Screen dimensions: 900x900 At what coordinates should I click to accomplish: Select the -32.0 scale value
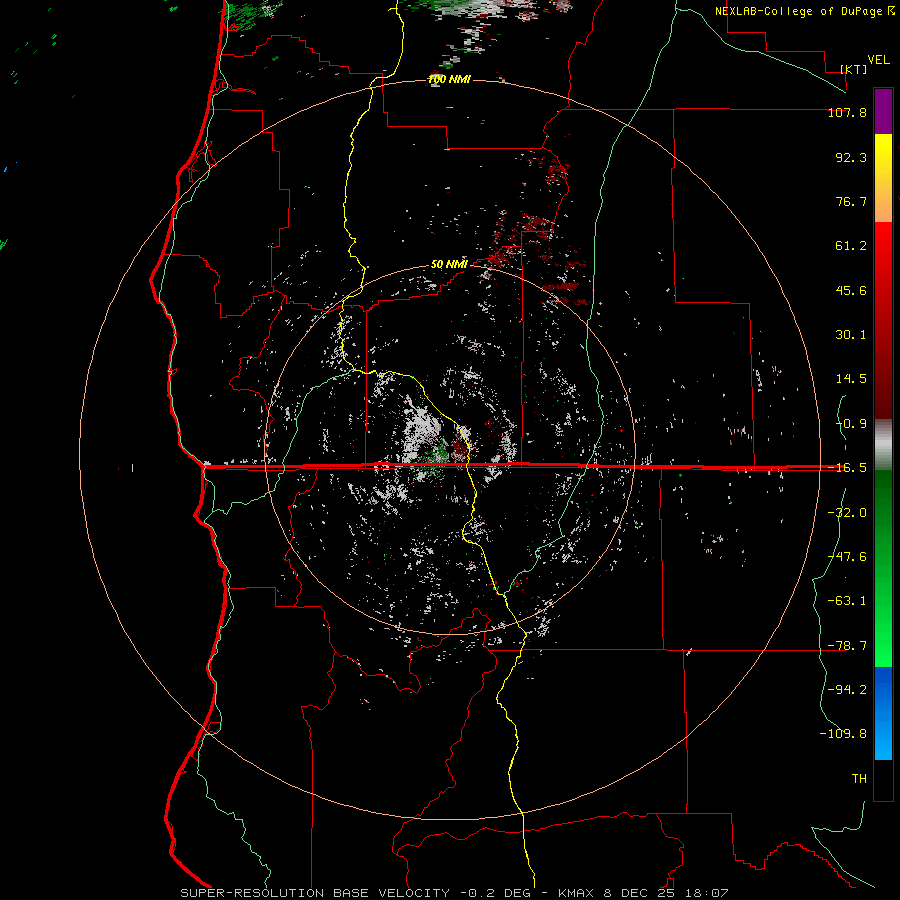[847, 512]
